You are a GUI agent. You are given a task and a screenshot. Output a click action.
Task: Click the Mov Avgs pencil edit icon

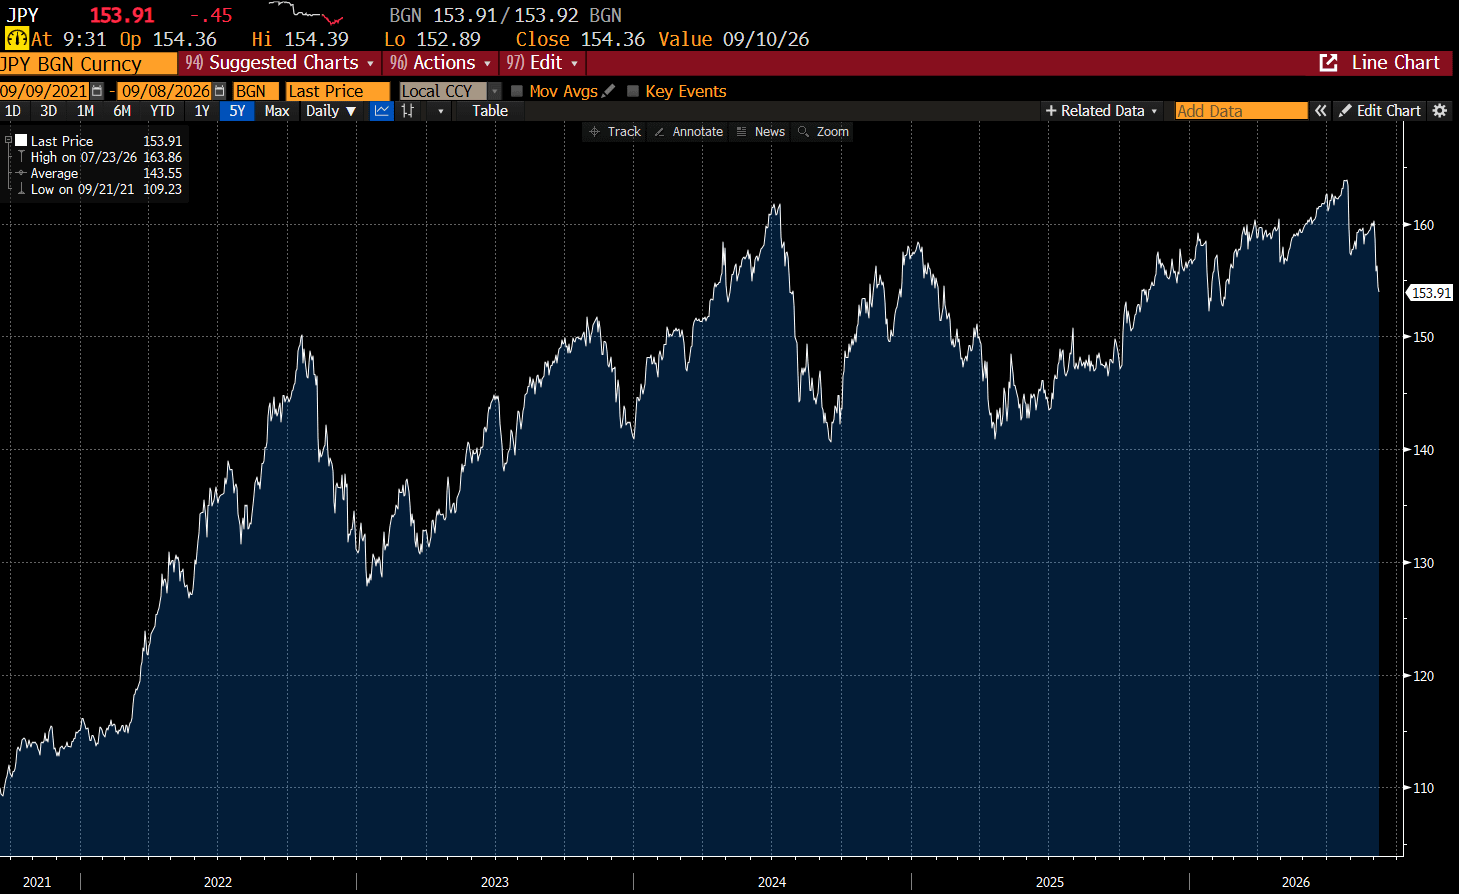[608, 91]
